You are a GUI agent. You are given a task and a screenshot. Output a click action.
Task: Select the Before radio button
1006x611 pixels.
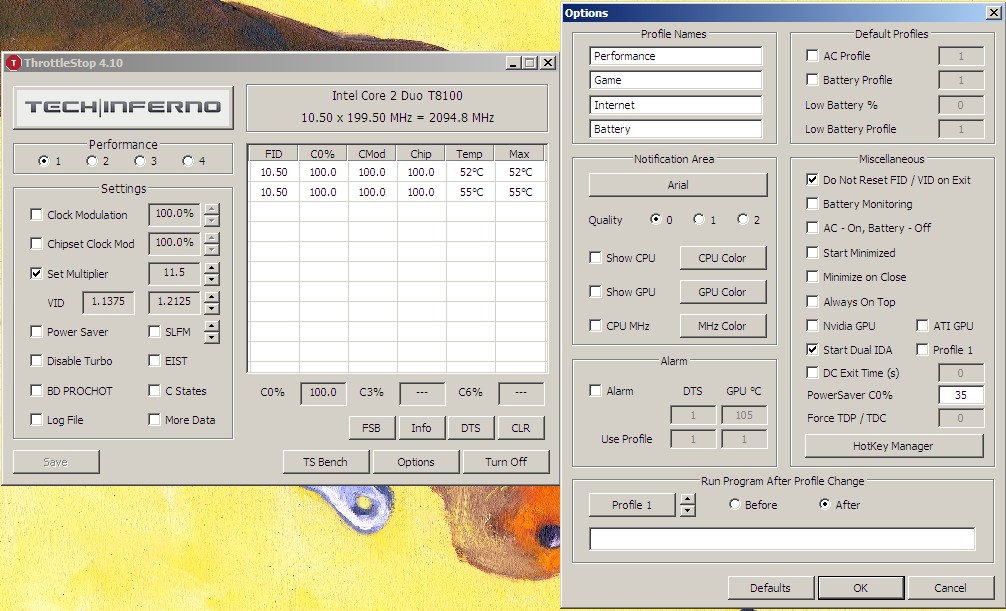click(735, 504)
